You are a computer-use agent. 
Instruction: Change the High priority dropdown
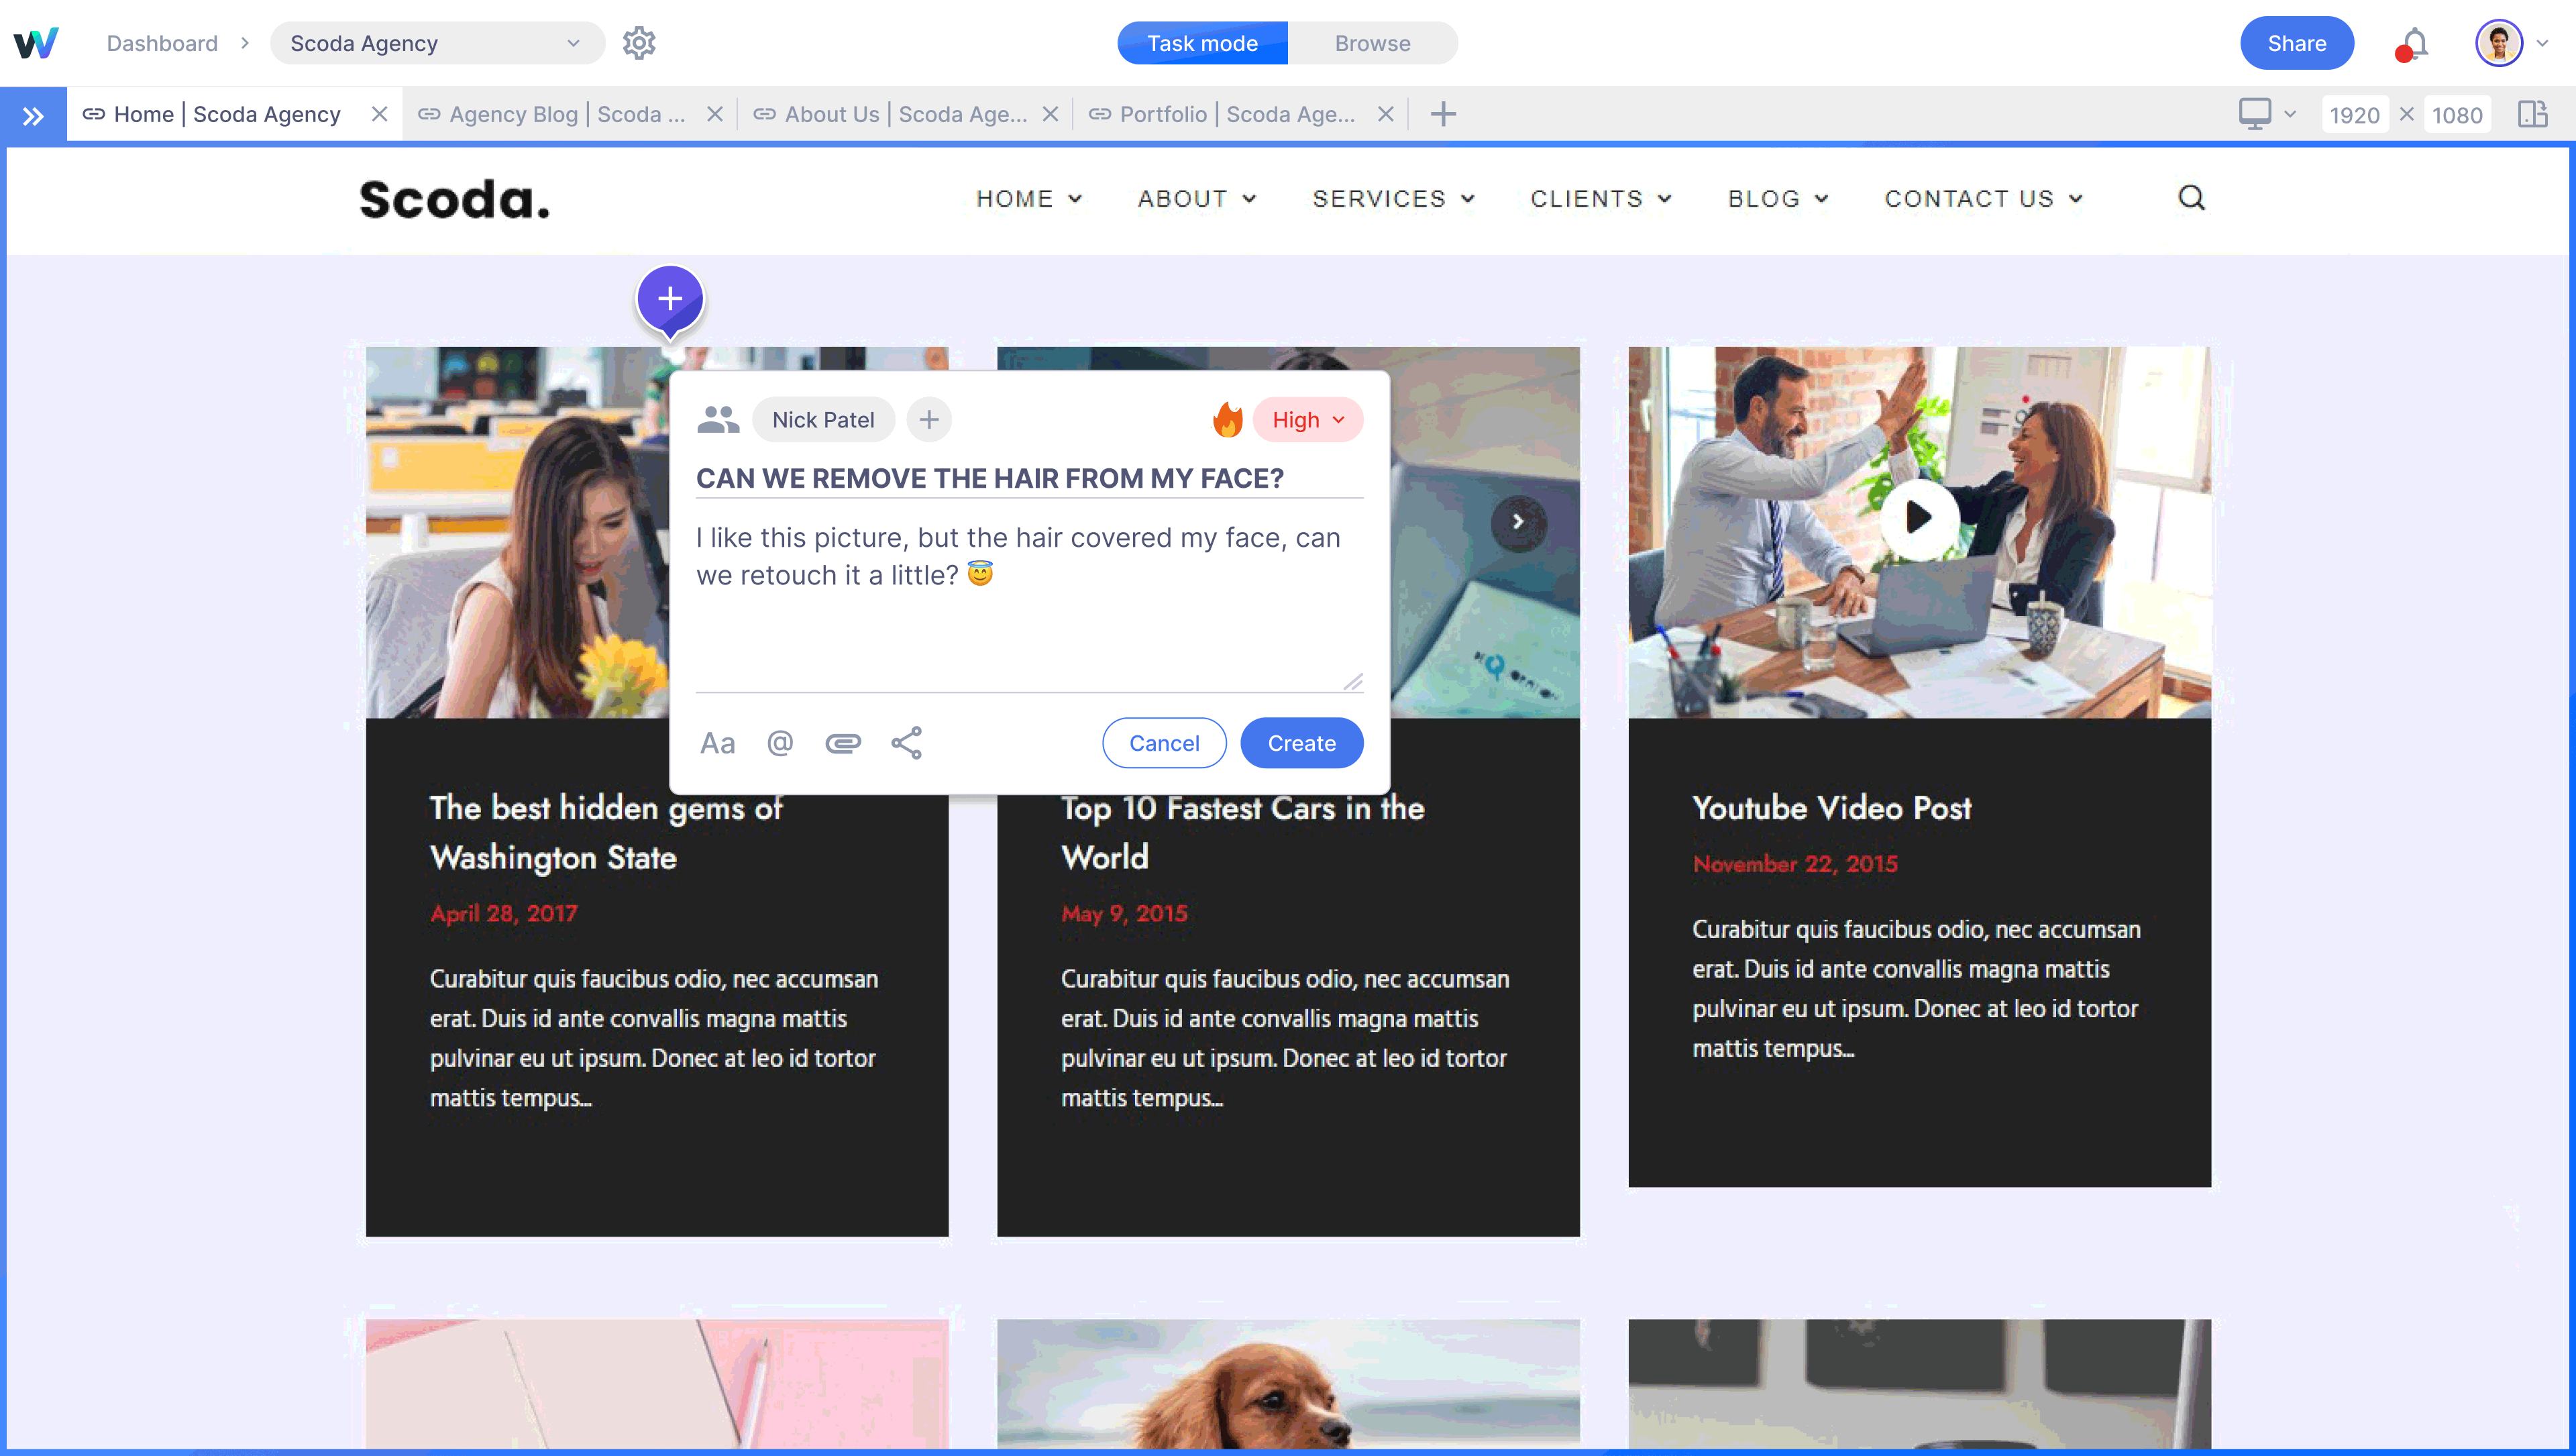coord(1308,419)
